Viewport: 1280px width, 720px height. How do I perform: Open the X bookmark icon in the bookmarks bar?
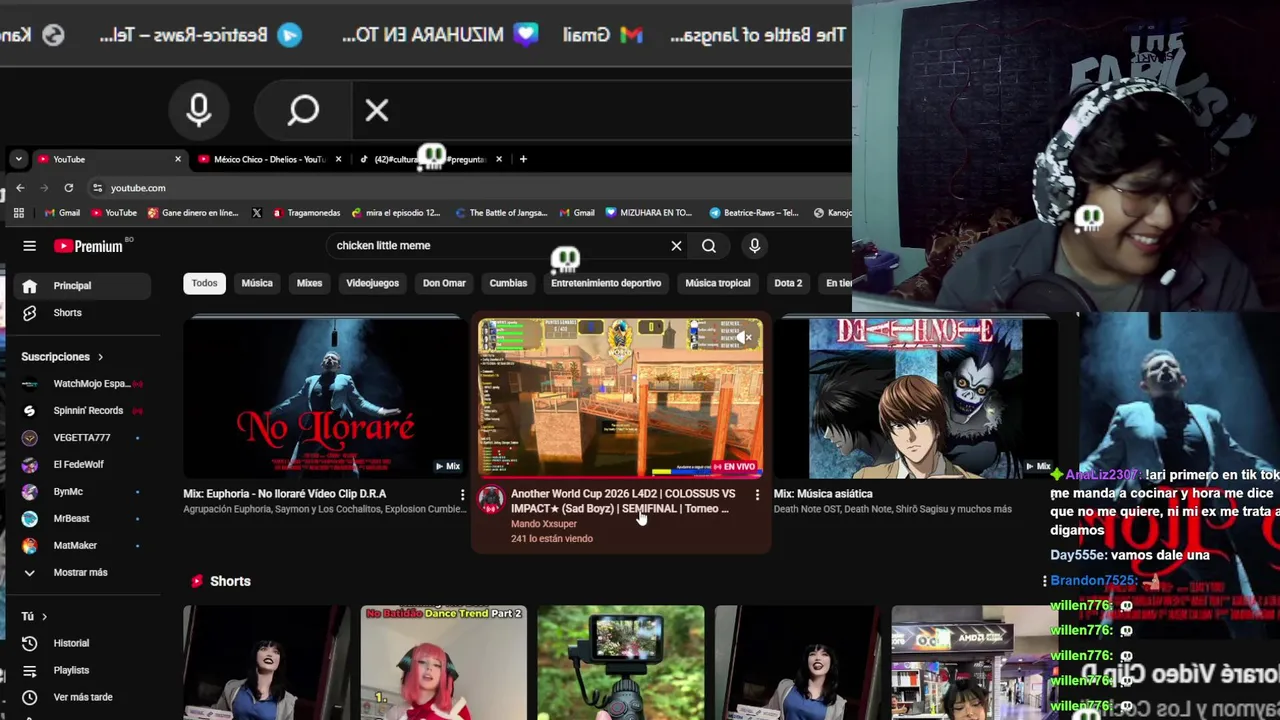point(257,213)
